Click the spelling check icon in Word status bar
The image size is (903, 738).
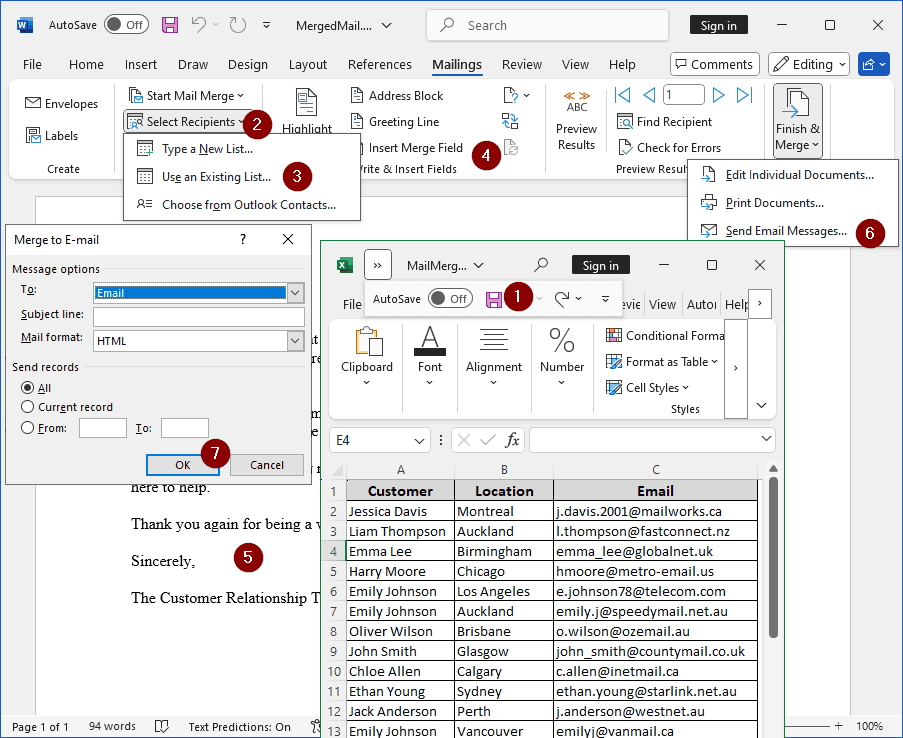tap(162, 726)
